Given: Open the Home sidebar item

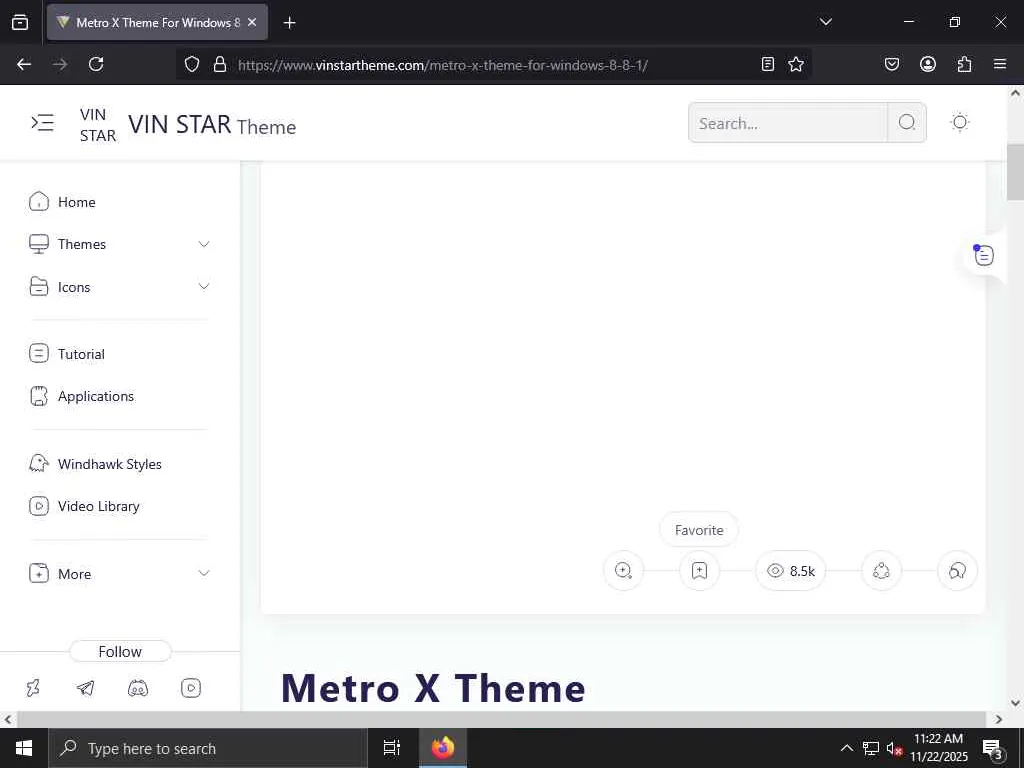Looking at the screenshot, I should [x=76, y=202].
